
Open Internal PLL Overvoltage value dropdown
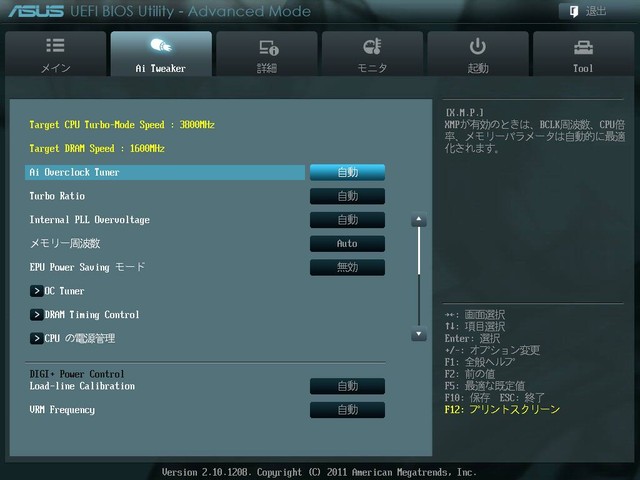[x=347, y=220]
